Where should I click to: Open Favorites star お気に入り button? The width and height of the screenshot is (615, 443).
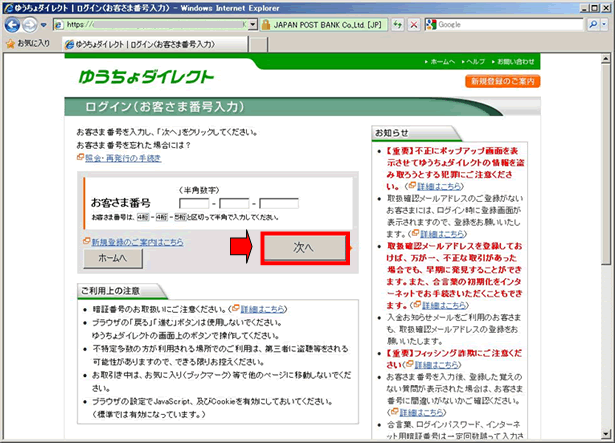pos(28,44)
